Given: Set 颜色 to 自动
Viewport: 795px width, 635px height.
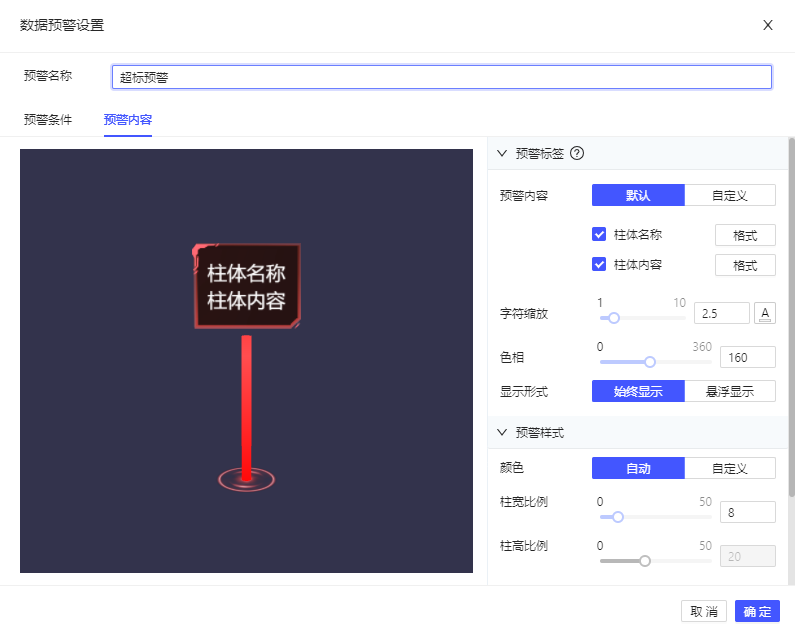Looking at the screenshot, I should click(x=638, y=468).
